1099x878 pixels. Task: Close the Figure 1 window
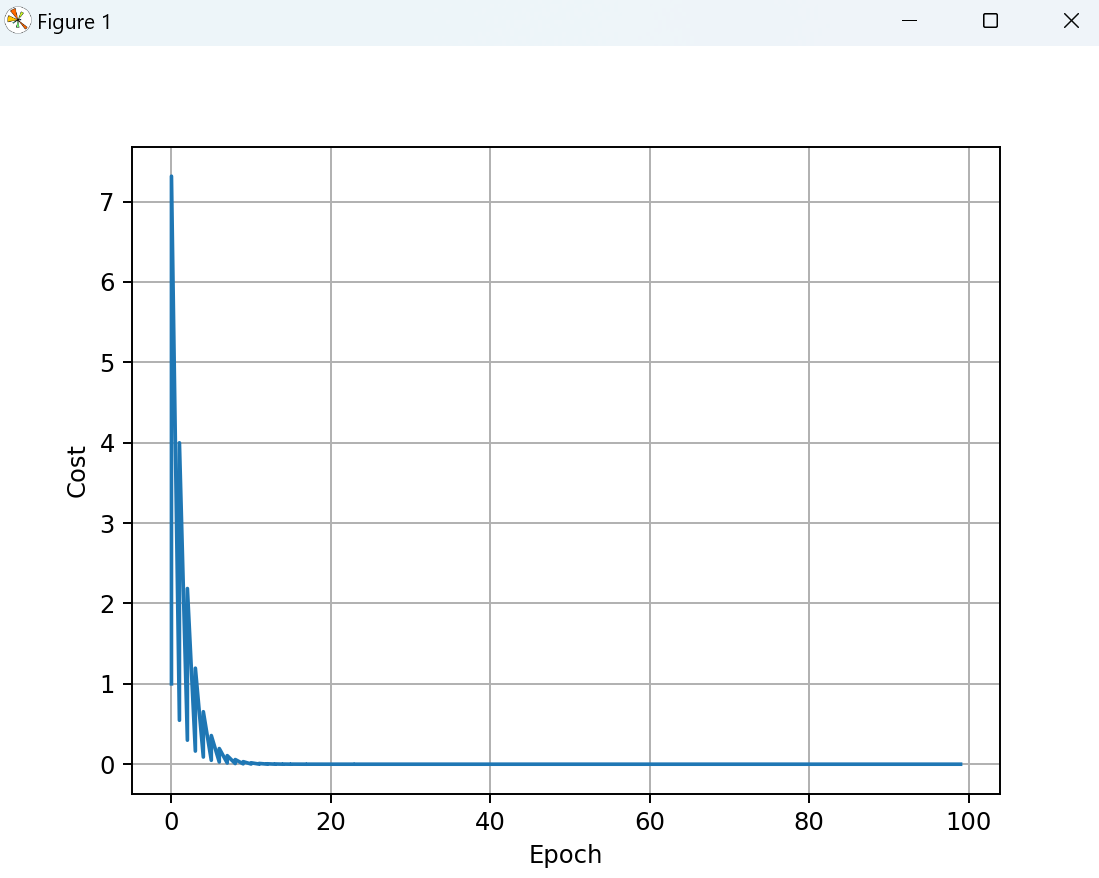click(1071, 21)
